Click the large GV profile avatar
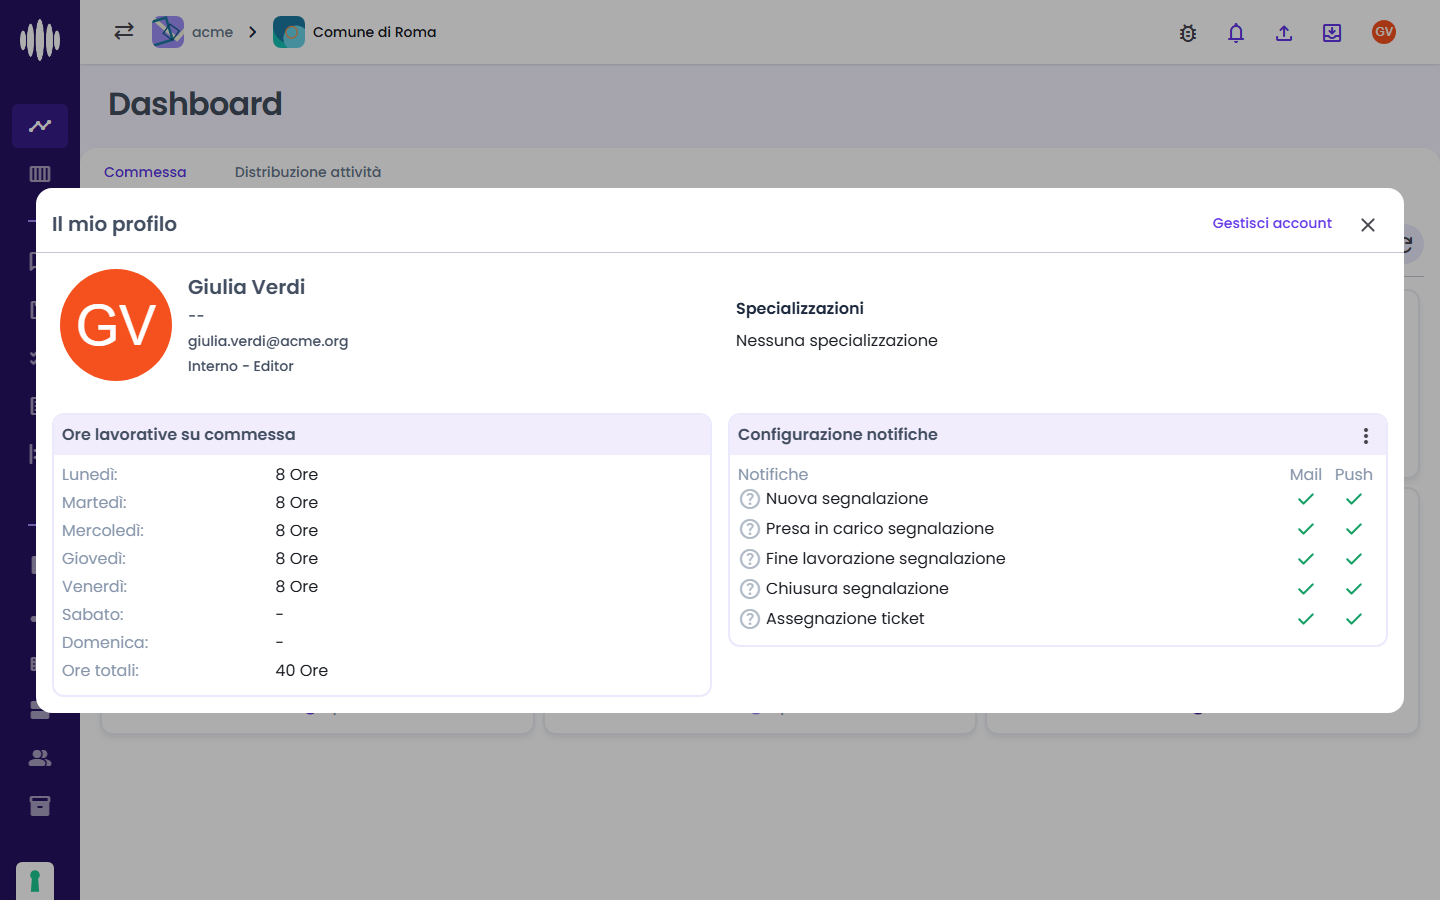 [x=116, y=325]
